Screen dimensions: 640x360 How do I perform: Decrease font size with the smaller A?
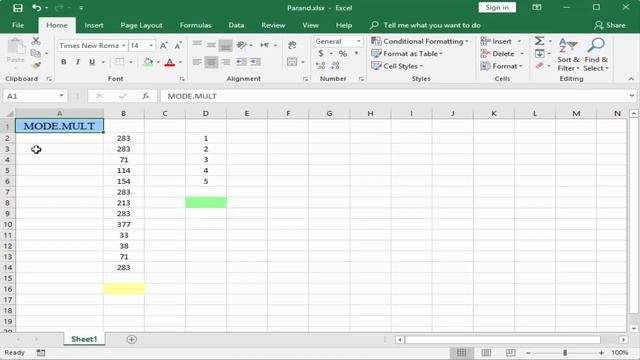pyautogui.click(x=178, y=46)
